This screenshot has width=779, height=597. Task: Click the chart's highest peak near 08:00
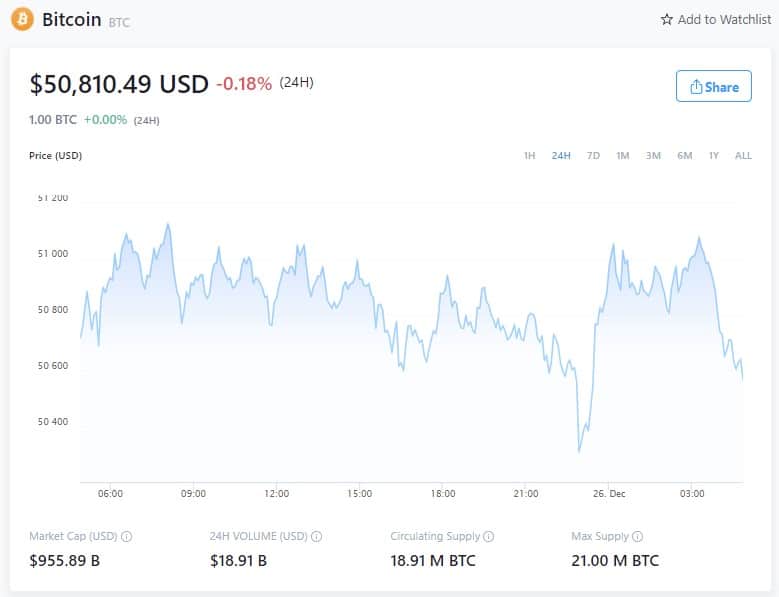click(168, 225)
